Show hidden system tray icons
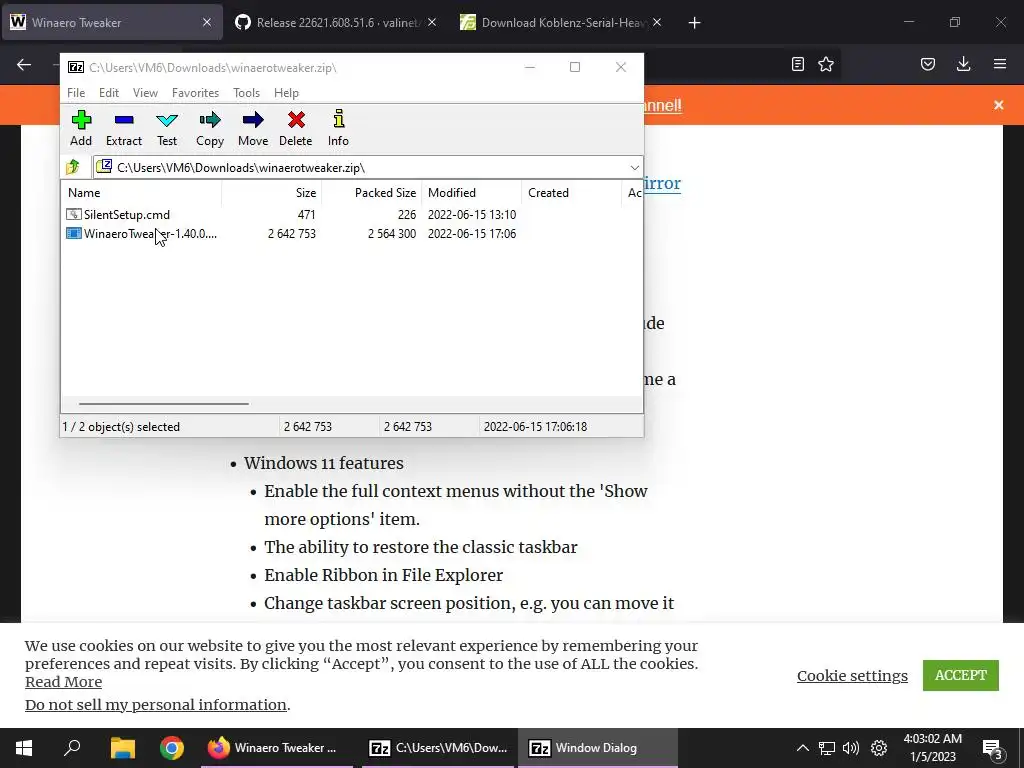Image resolution: width=1024 pixels, height=768 pixels. pyautogui.click(x=803, y=748)
